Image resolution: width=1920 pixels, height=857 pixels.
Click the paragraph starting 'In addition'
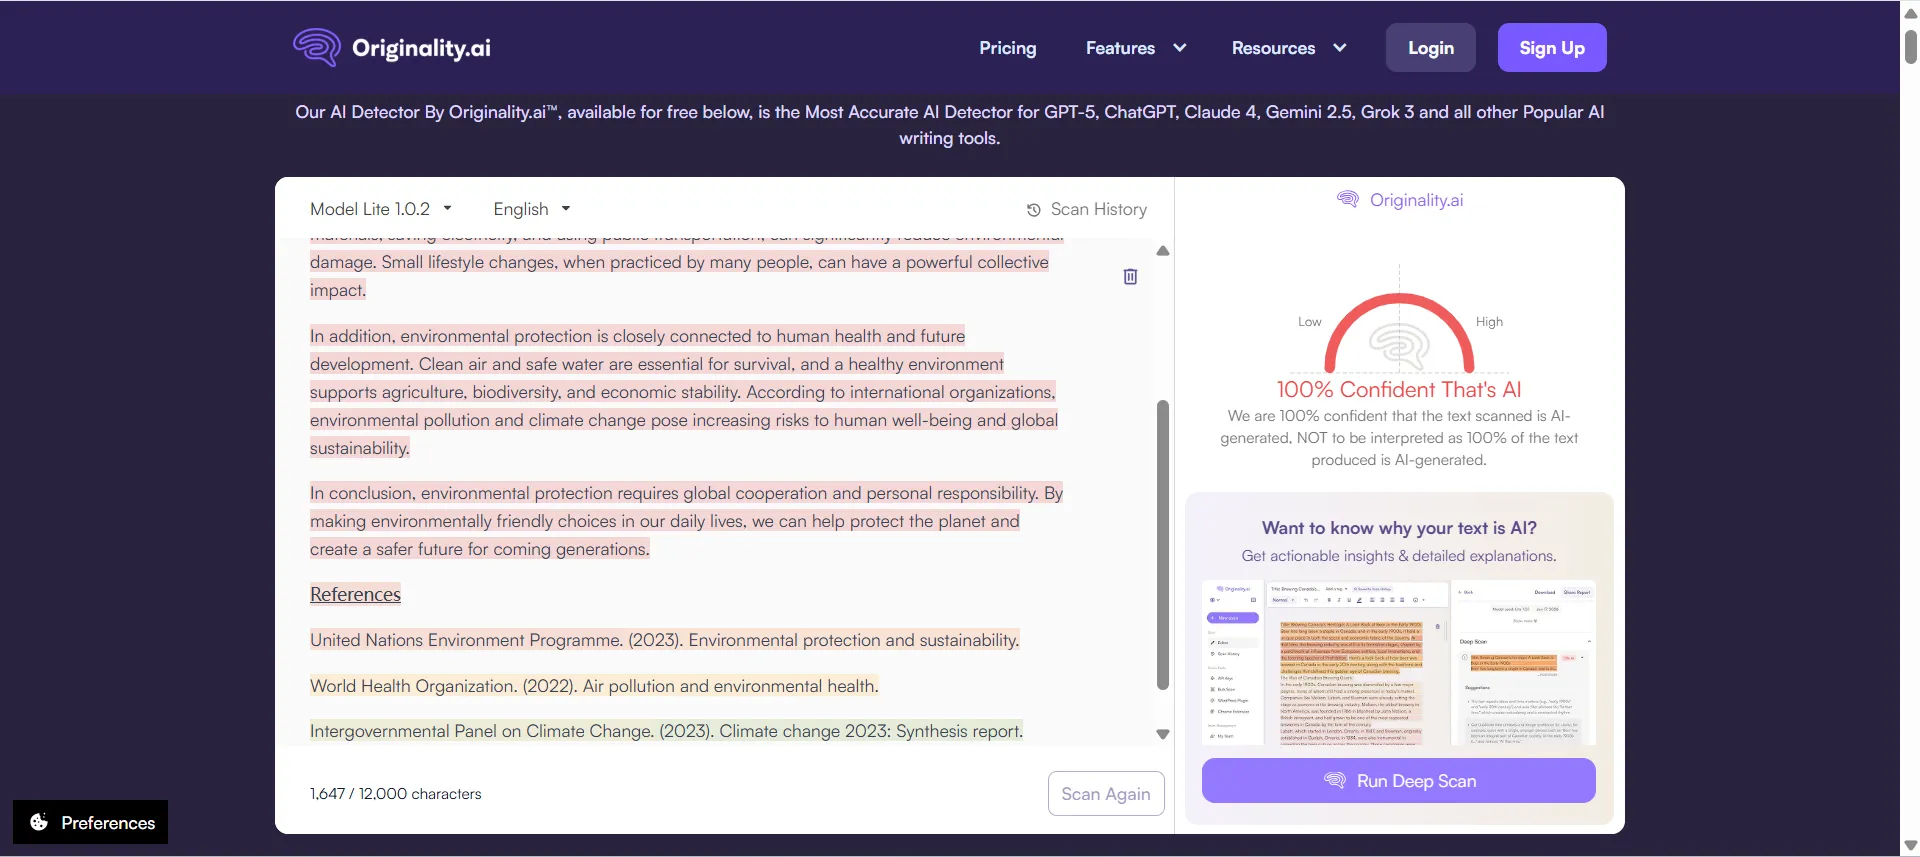pos(684,392)
